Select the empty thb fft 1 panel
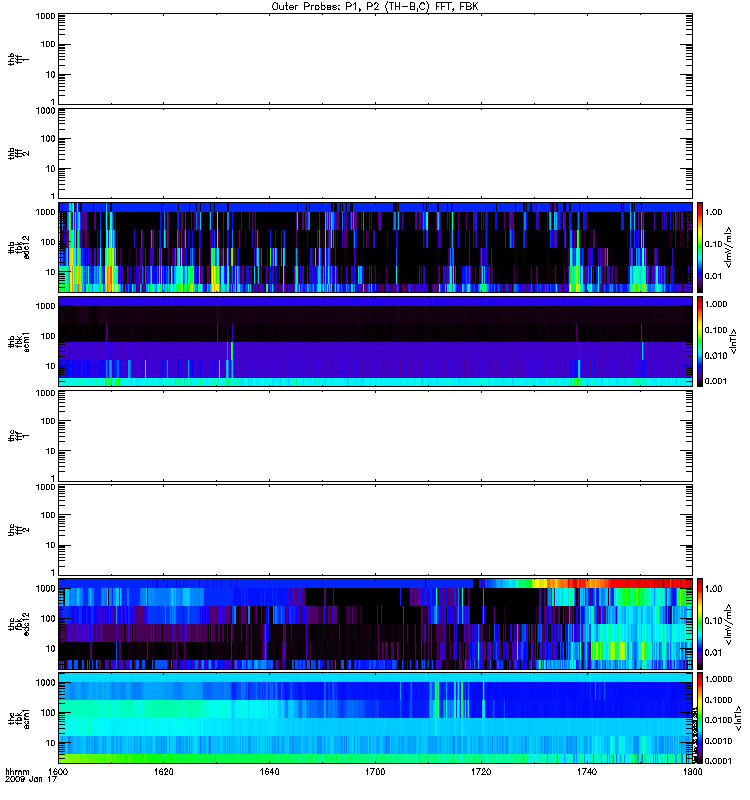This screenshot has height=800, width=750. [375, 59]
